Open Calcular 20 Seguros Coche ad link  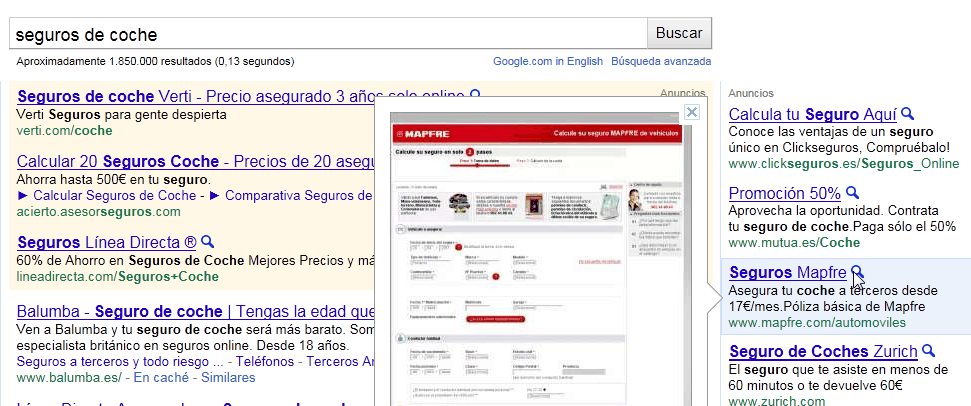[x=196, y=162]
